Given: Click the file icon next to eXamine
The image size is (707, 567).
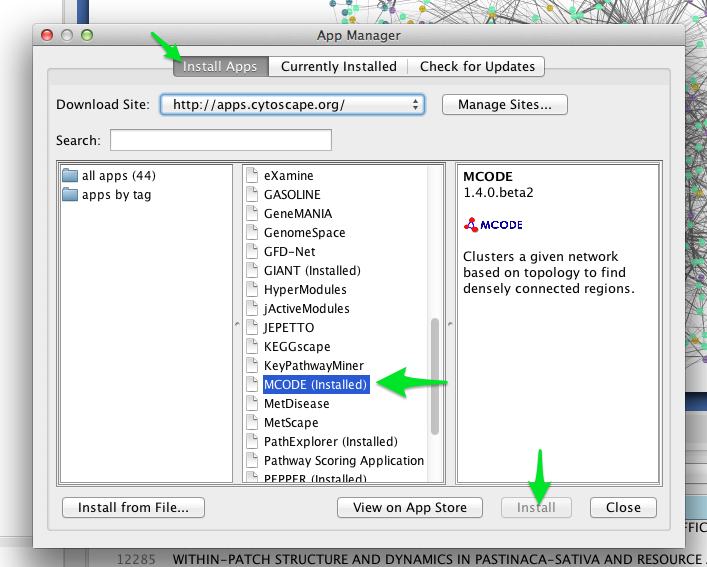Looking at the screenshot, I should pyautogui.click(x=252, y=175).
